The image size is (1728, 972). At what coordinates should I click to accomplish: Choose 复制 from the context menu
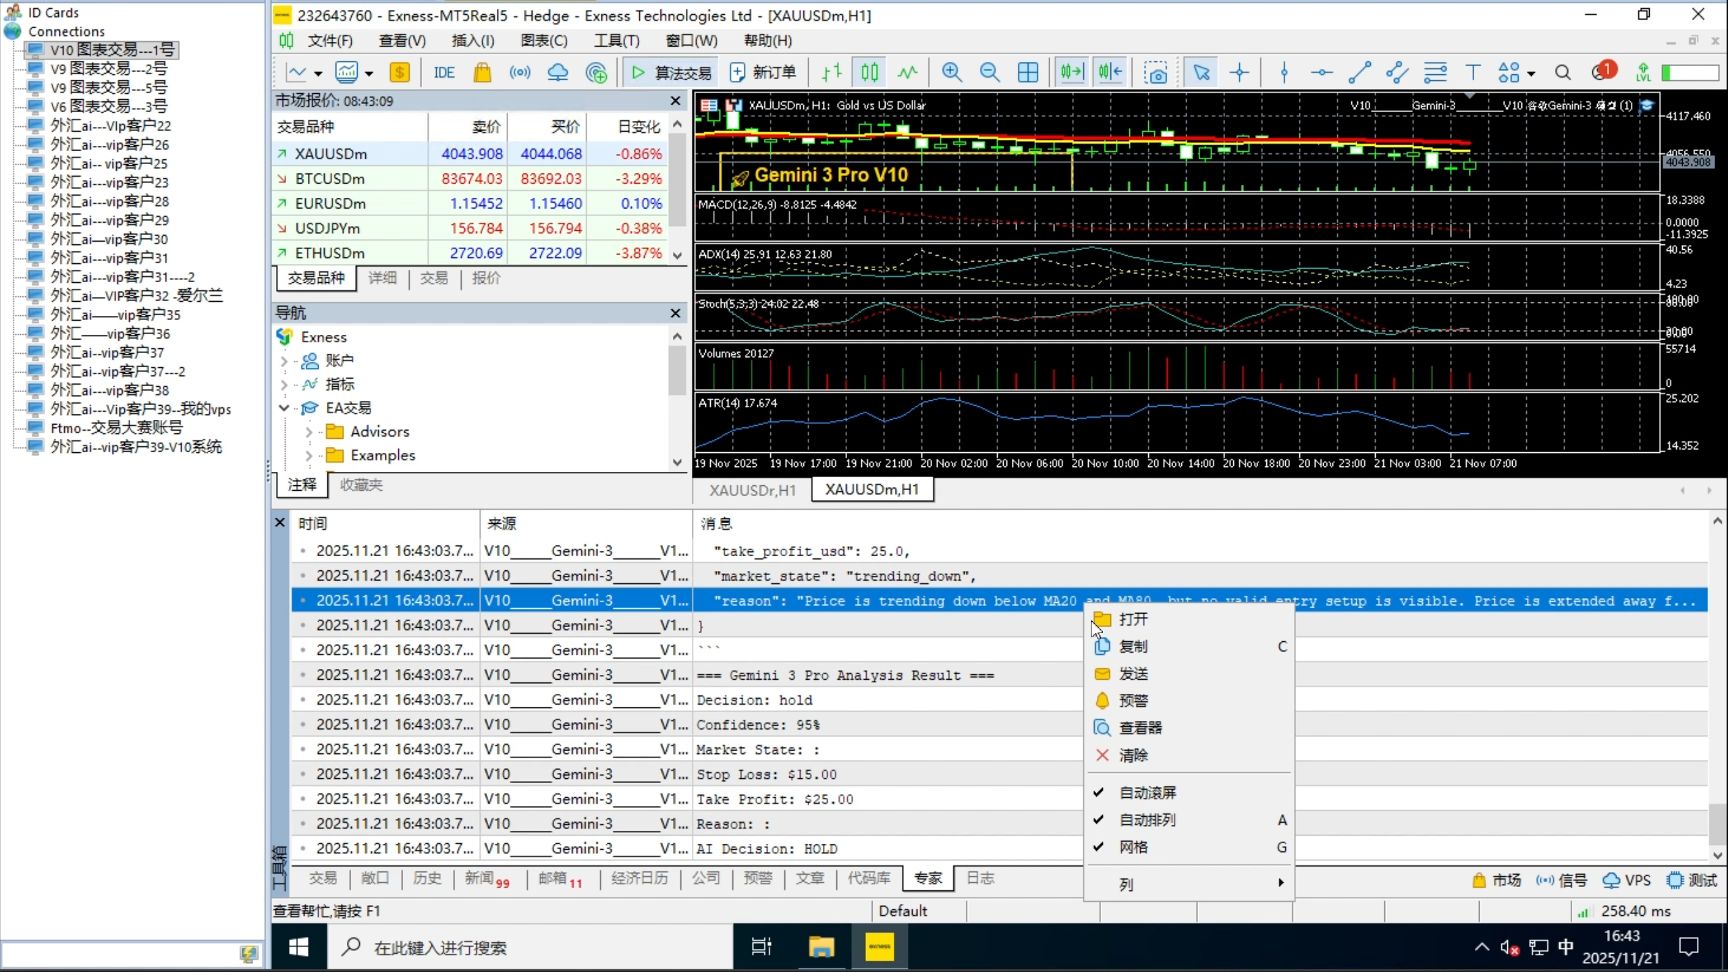[x=1133, y=647]
